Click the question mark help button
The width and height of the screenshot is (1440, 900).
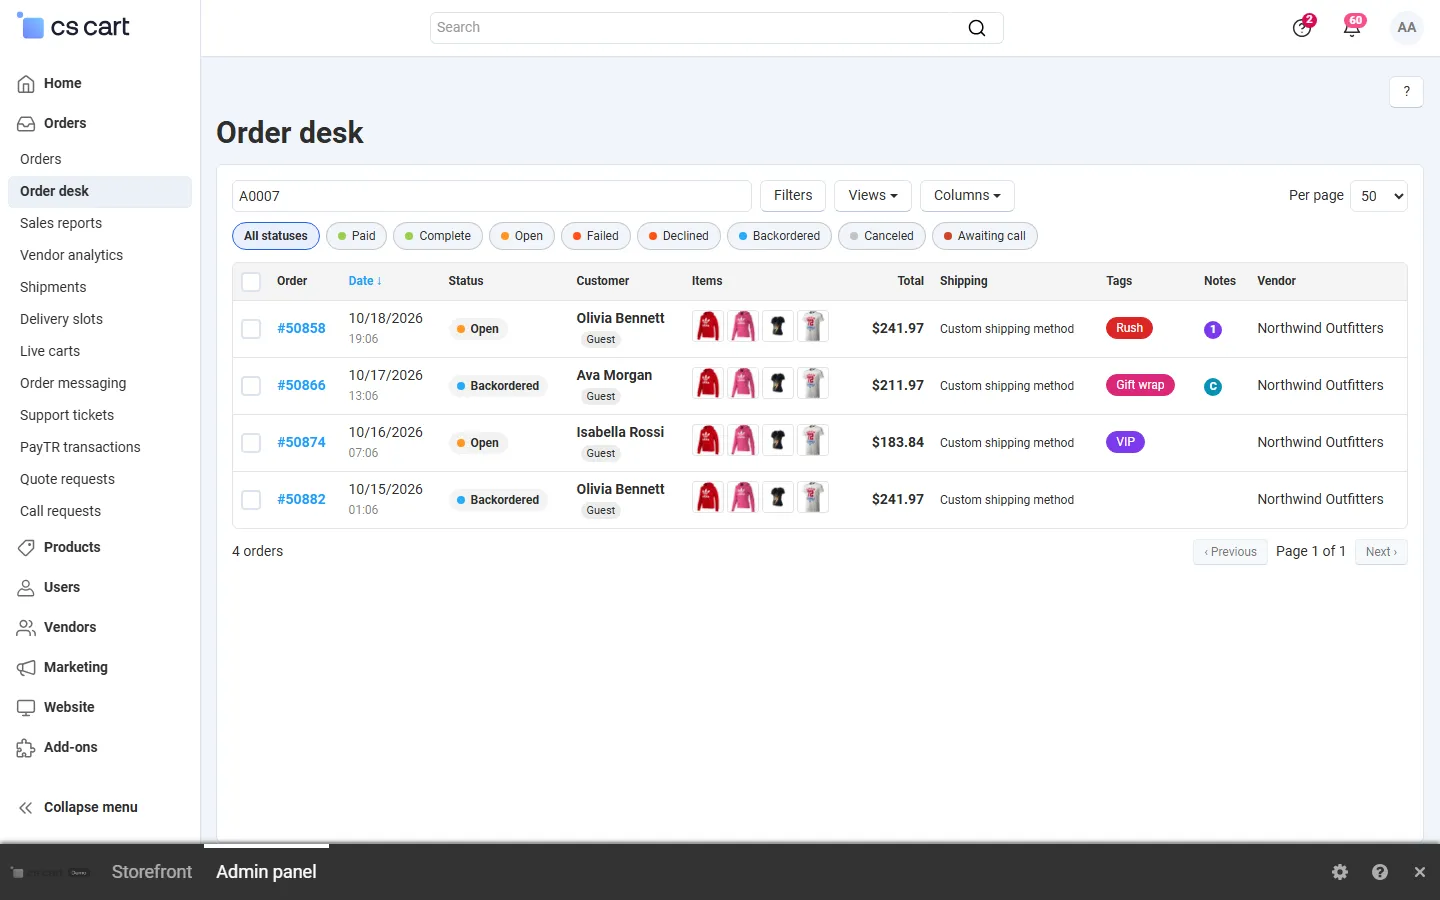coord(1406,91)
